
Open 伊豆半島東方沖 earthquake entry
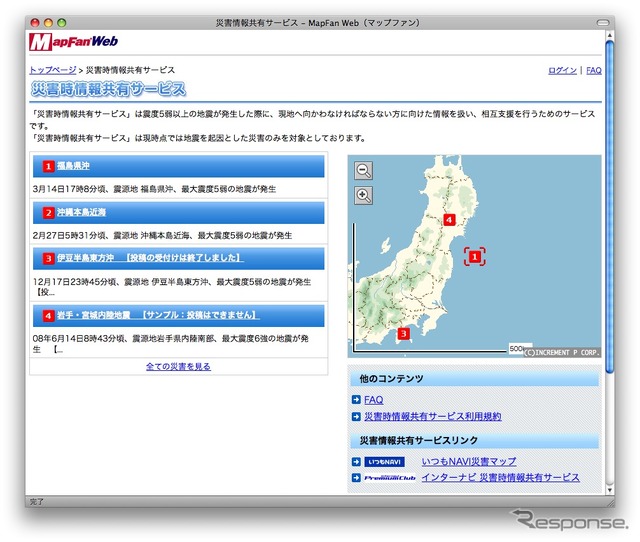point(150,258)
